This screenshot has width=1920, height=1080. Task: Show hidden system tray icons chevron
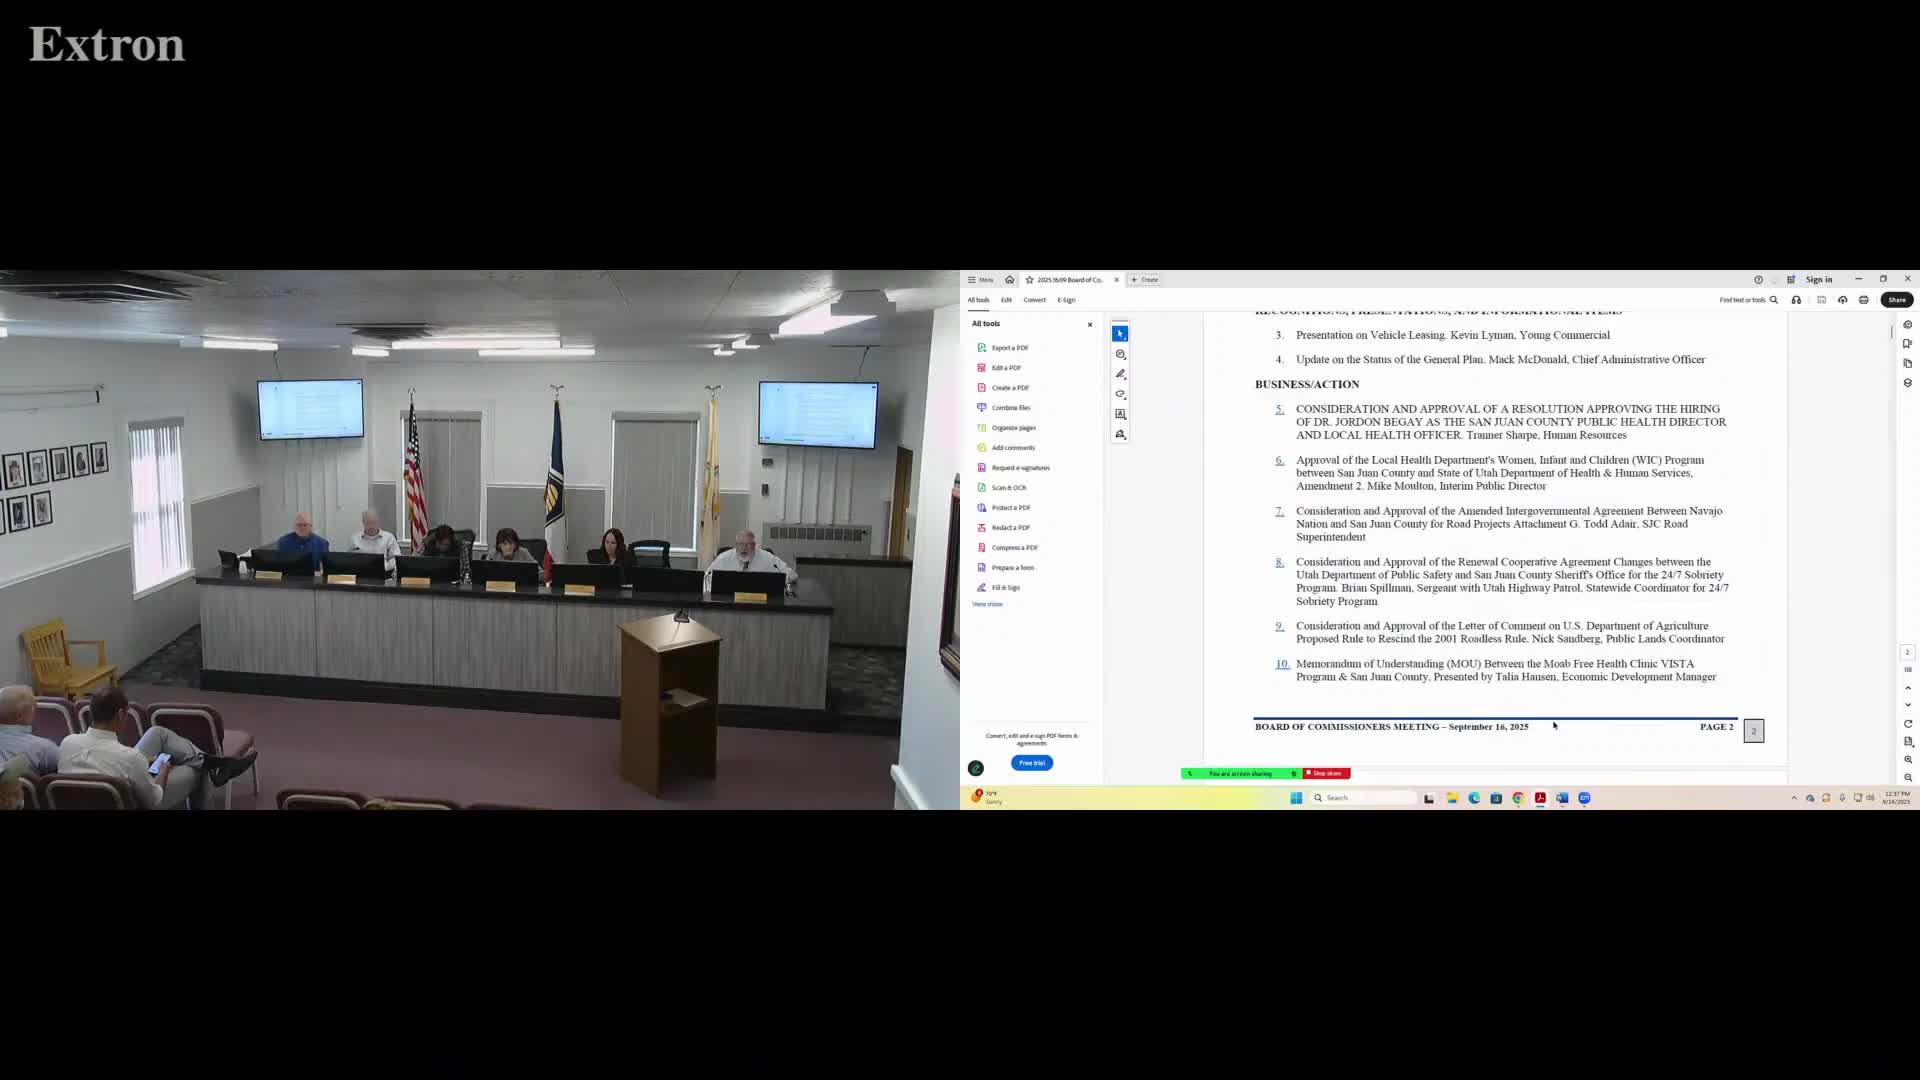pos(1794,798)
